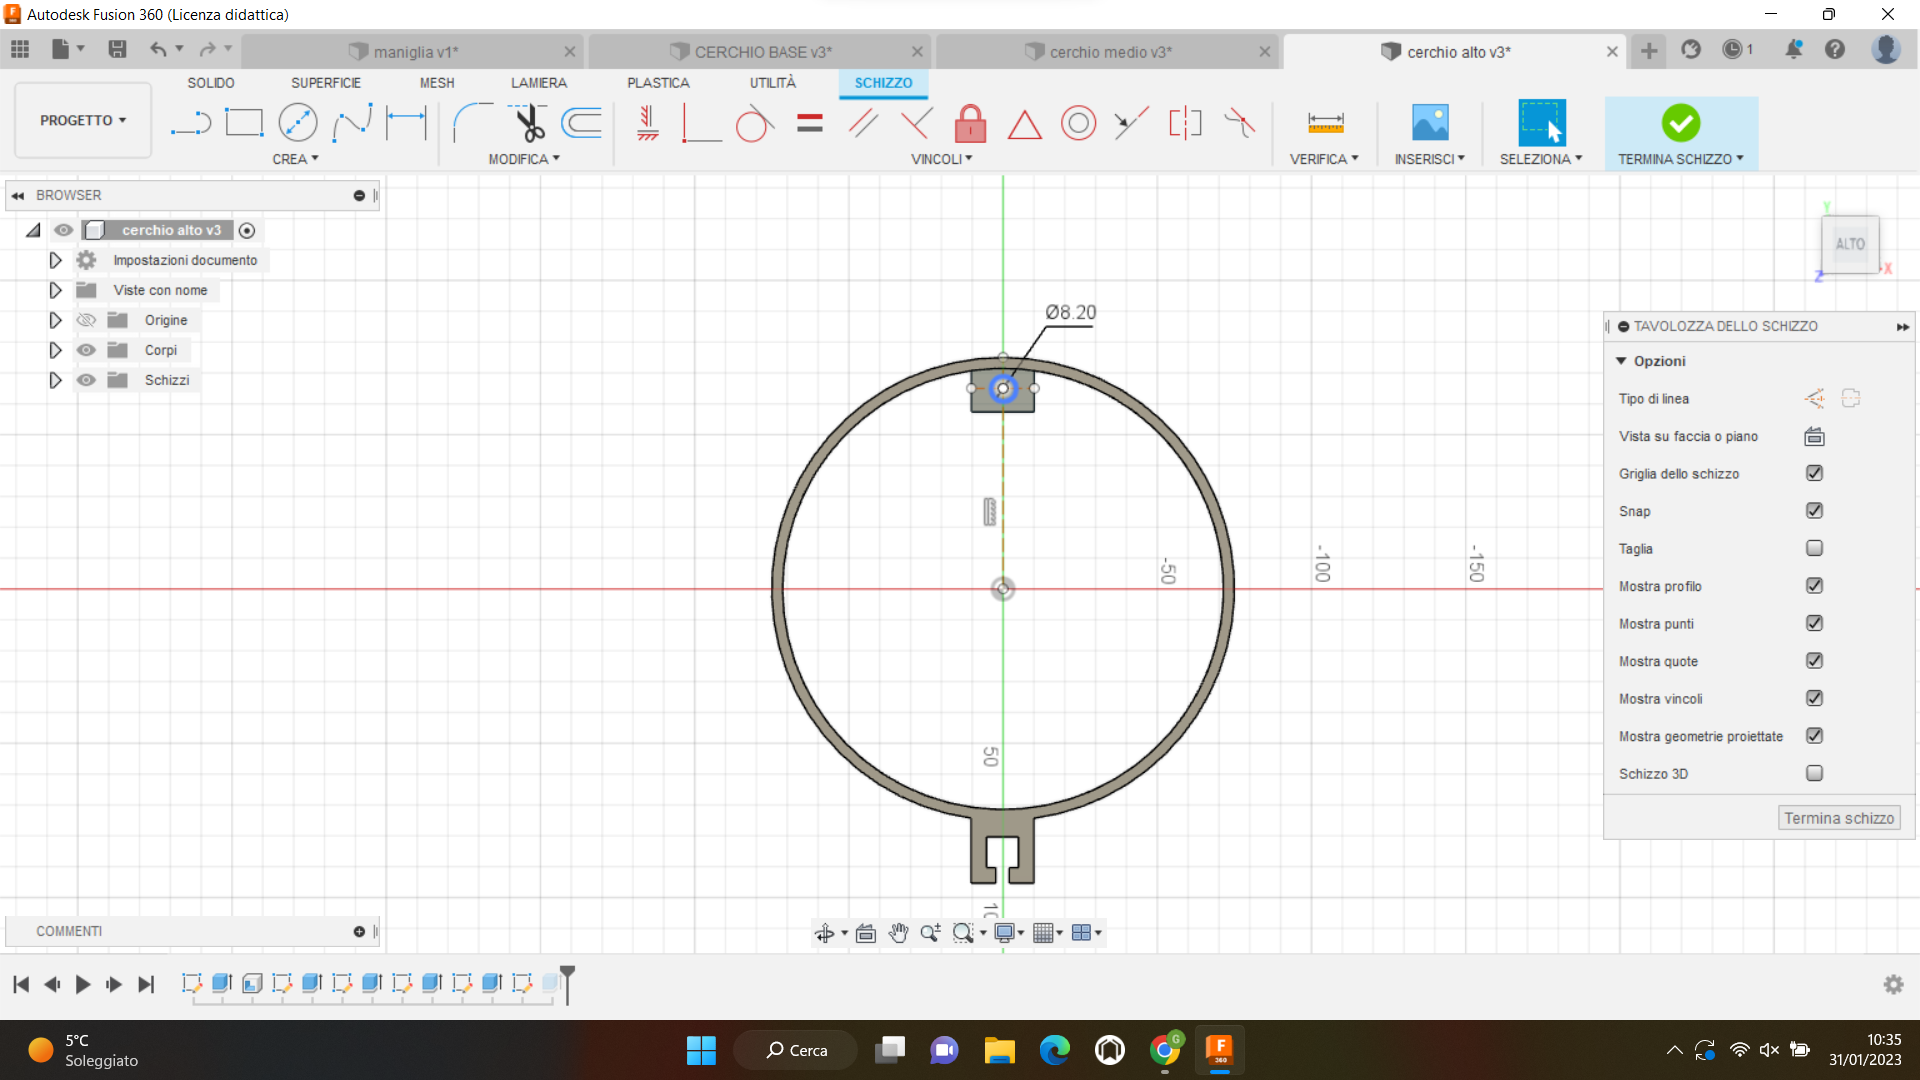Open the PROGETTO workspace dropdown

click(x=83, y=120)
